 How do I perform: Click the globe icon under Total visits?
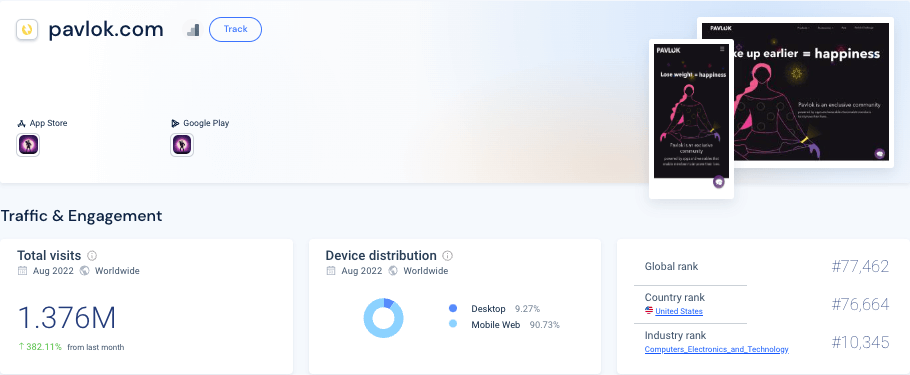click(85, 271)
